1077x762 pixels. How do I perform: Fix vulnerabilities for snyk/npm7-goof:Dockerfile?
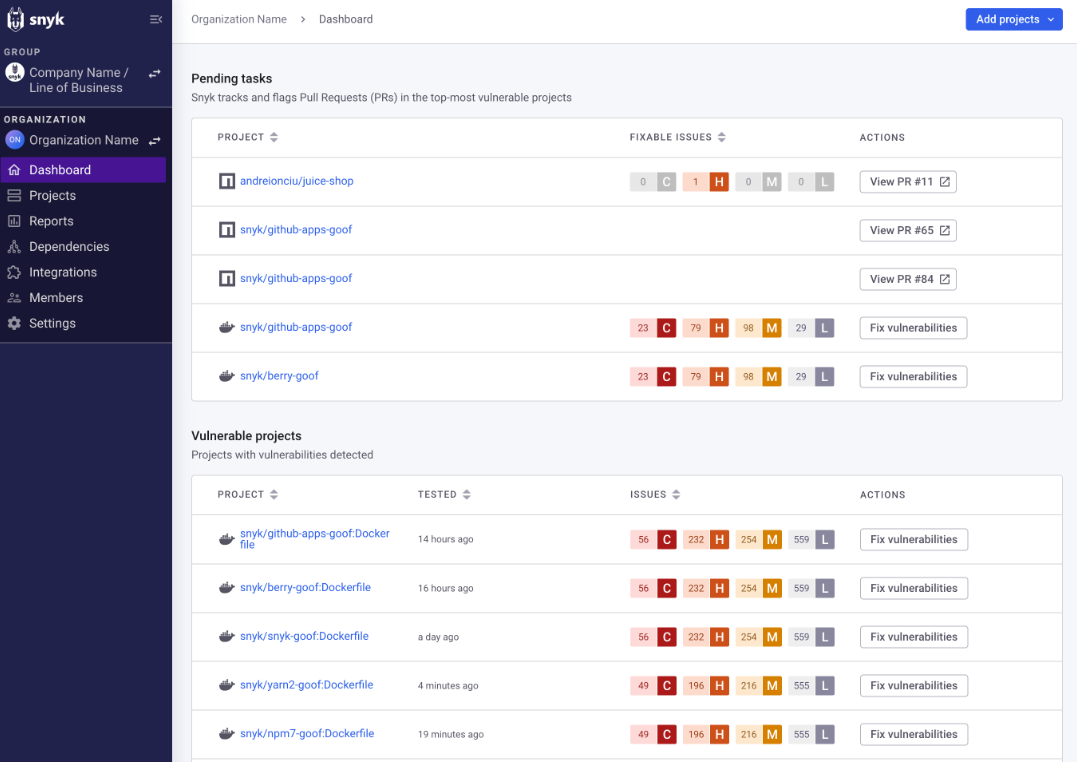914,735
